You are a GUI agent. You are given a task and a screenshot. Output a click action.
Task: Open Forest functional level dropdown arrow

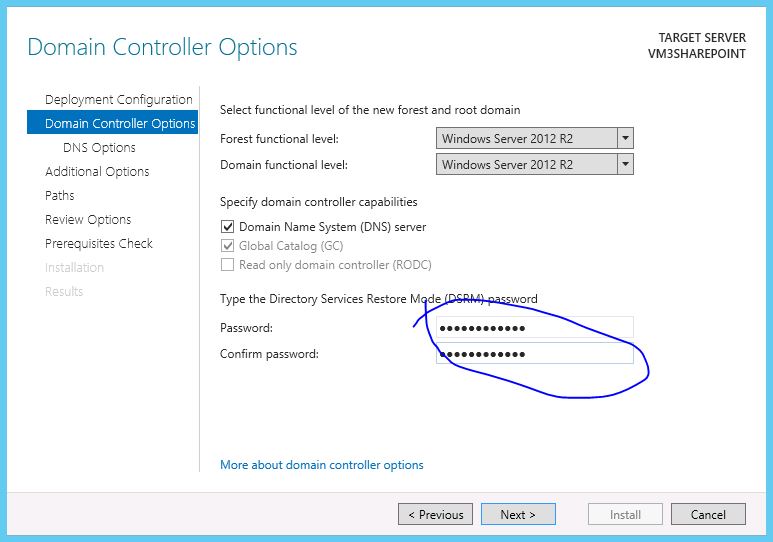pos(625,139)
